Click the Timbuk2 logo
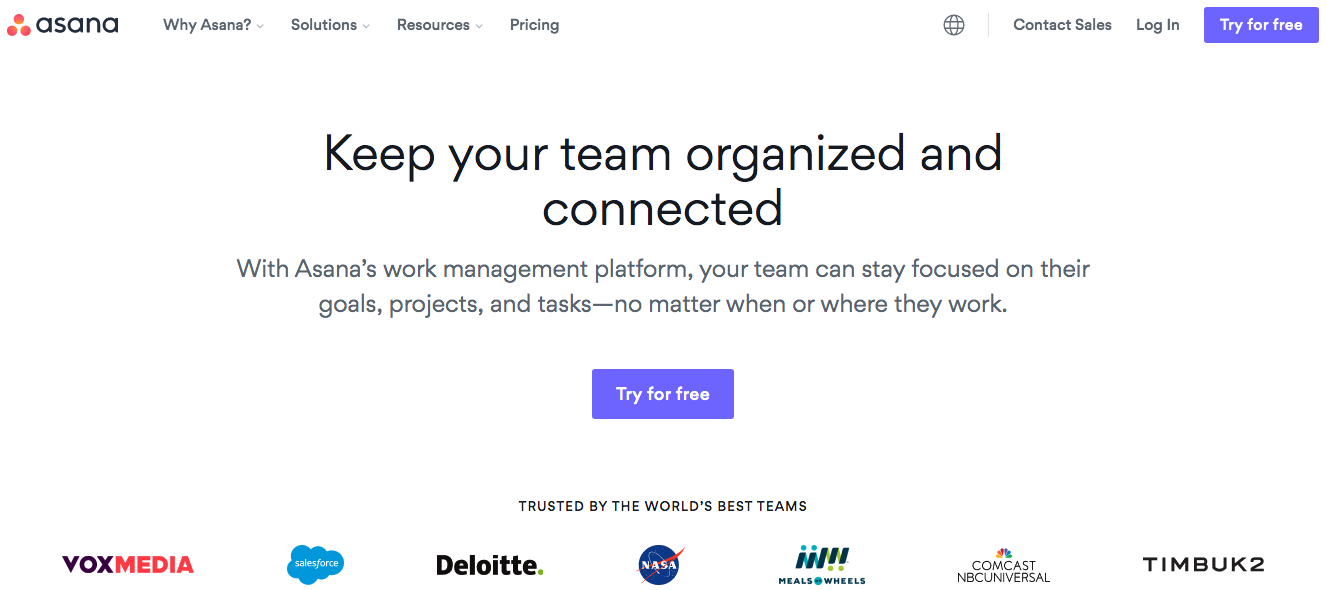The image size is (1327, 590). point(1203,565)
